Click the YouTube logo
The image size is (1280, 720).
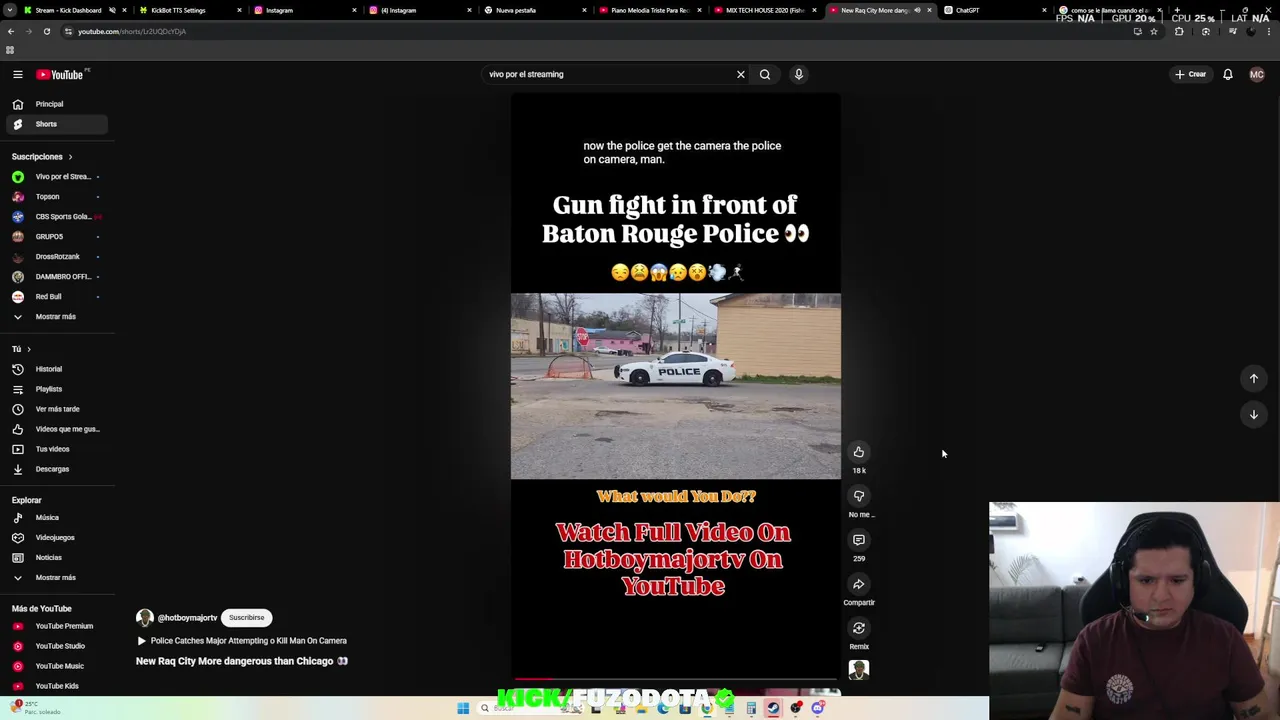(x=61, y=74)
